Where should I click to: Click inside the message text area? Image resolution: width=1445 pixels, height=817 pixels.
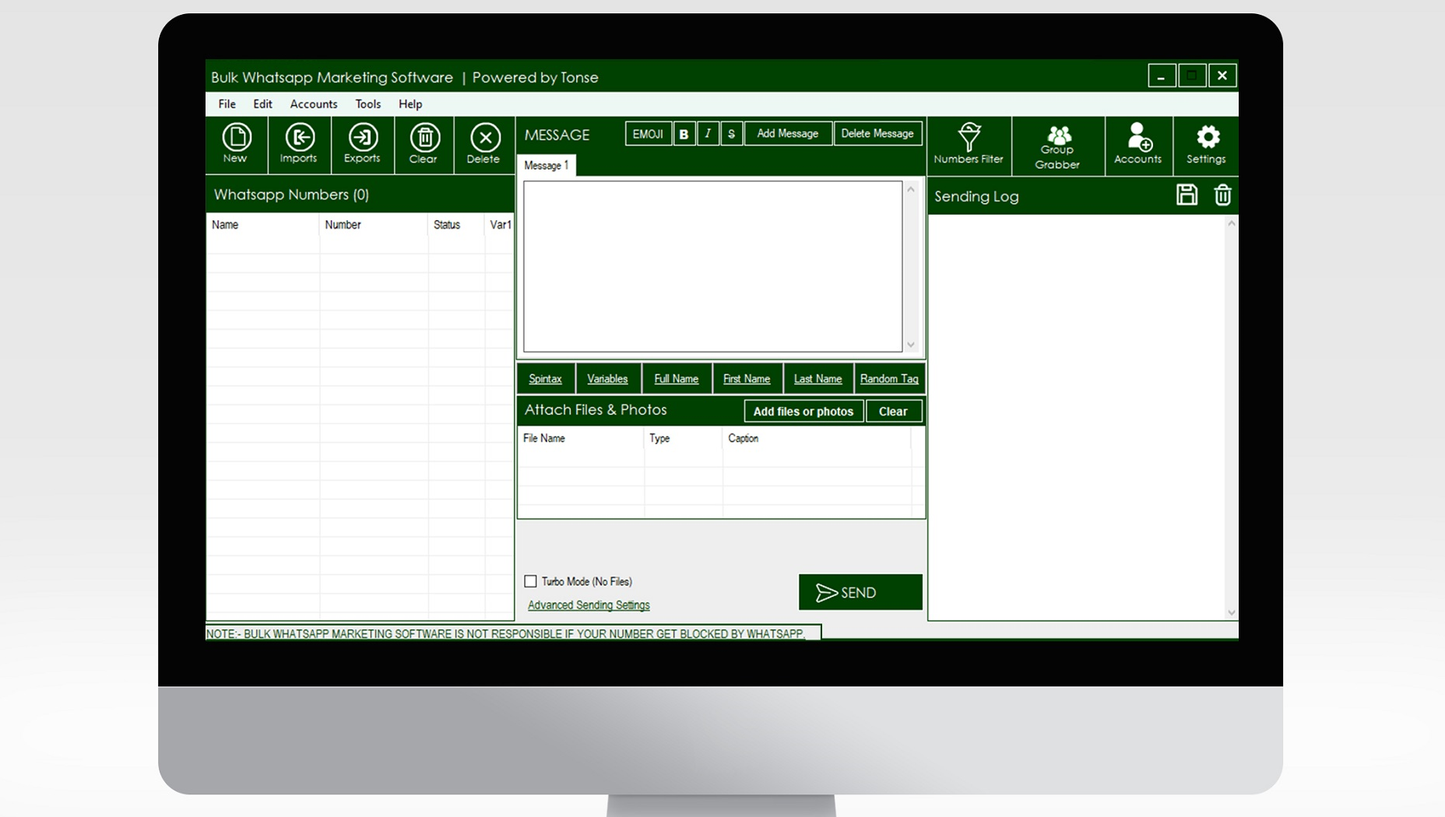point(712,266)
